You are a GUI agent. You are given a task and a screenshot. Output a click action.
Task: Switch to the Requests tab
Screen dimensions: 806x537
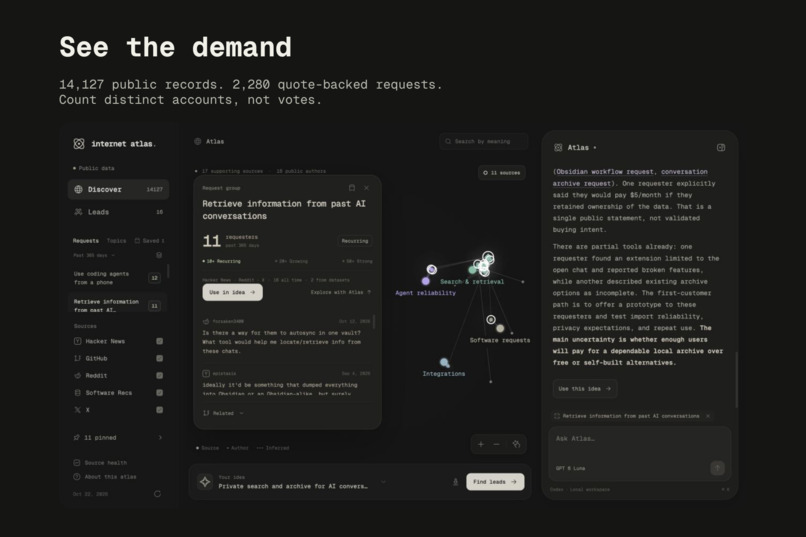click(x=85, y=240)
